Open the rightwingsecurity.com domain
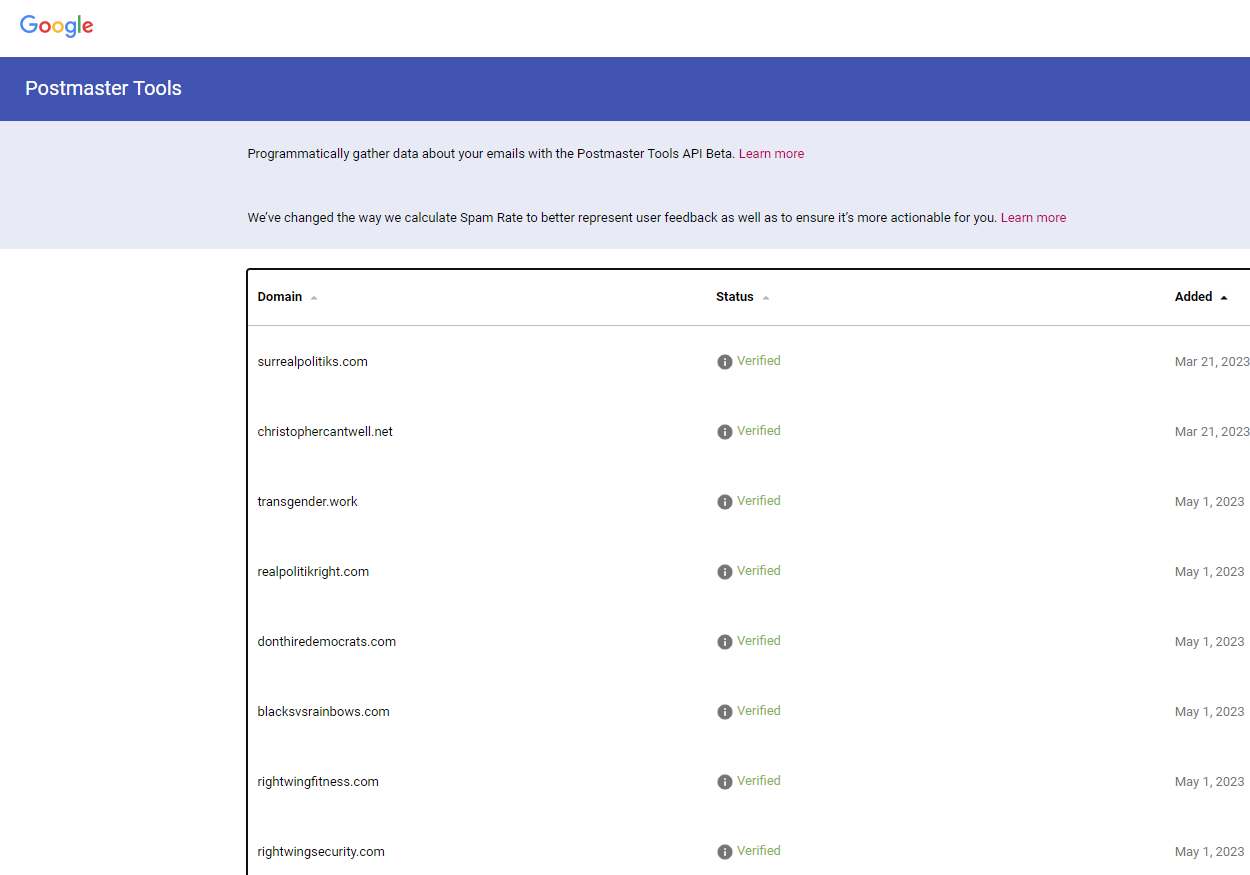 pos(321,852)
